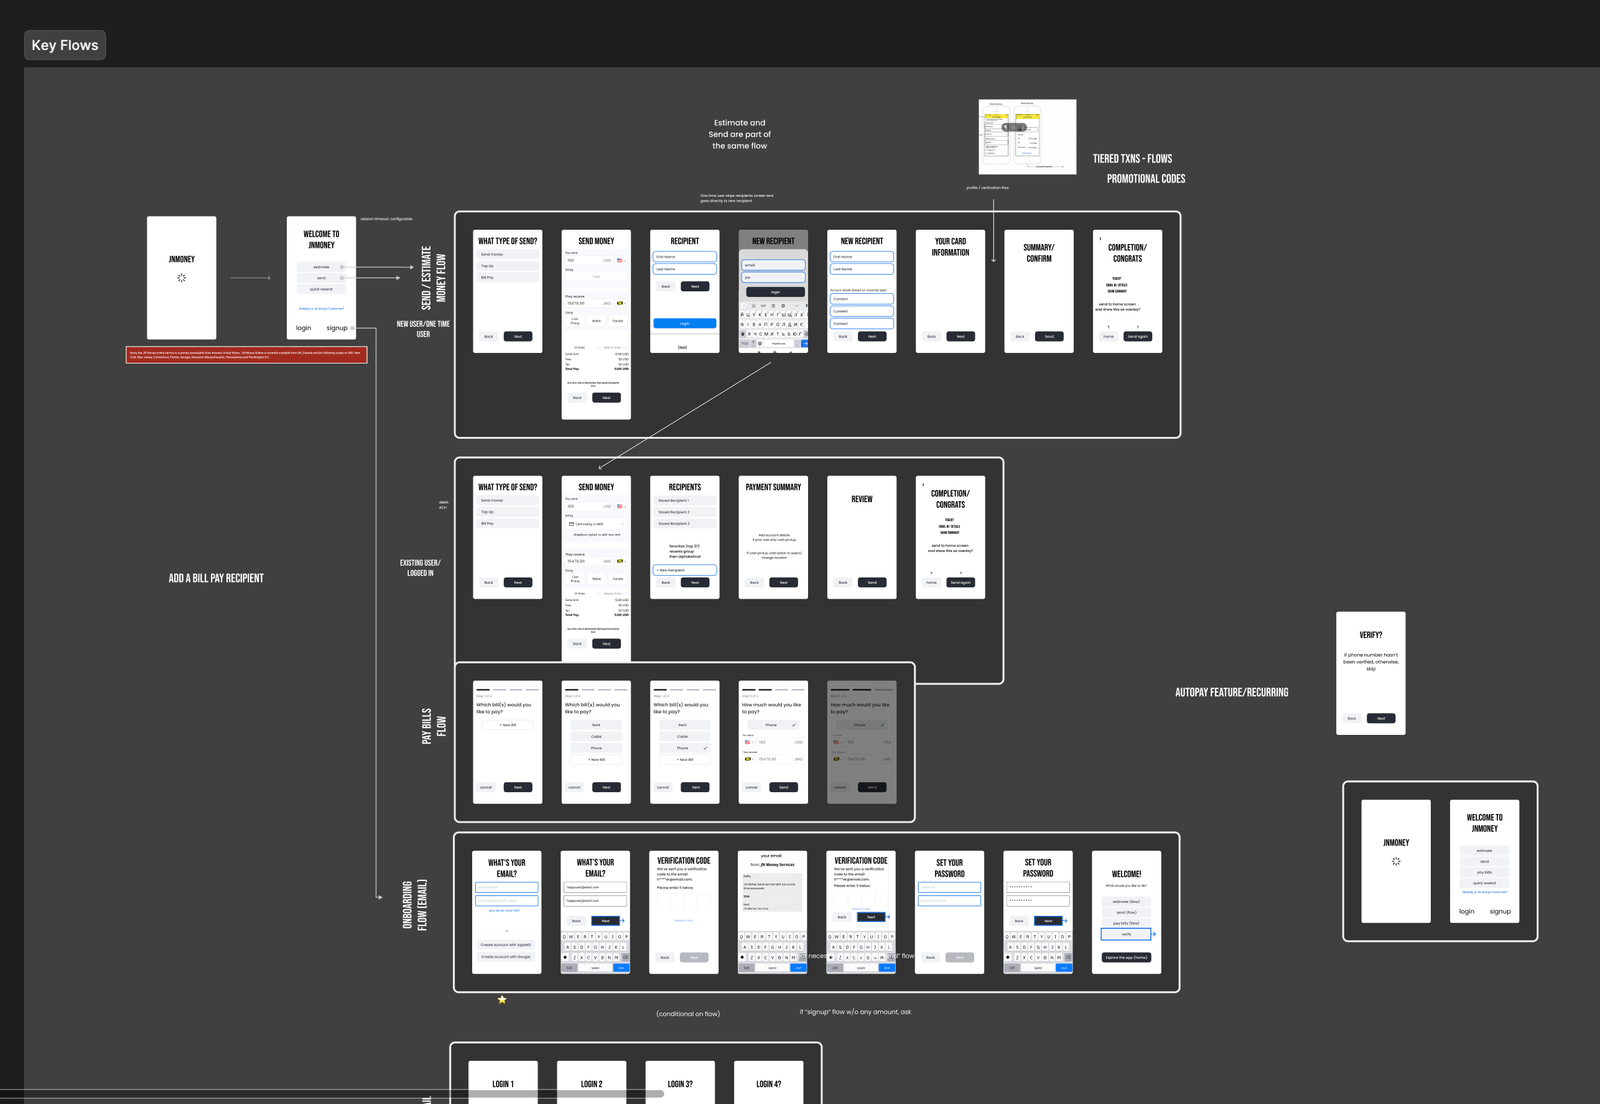The height and width of the screenshot is (1104, 1600).
Task: Select the RECIPIENTS frame in existing user flow
Action: click(x=685, y=537)
